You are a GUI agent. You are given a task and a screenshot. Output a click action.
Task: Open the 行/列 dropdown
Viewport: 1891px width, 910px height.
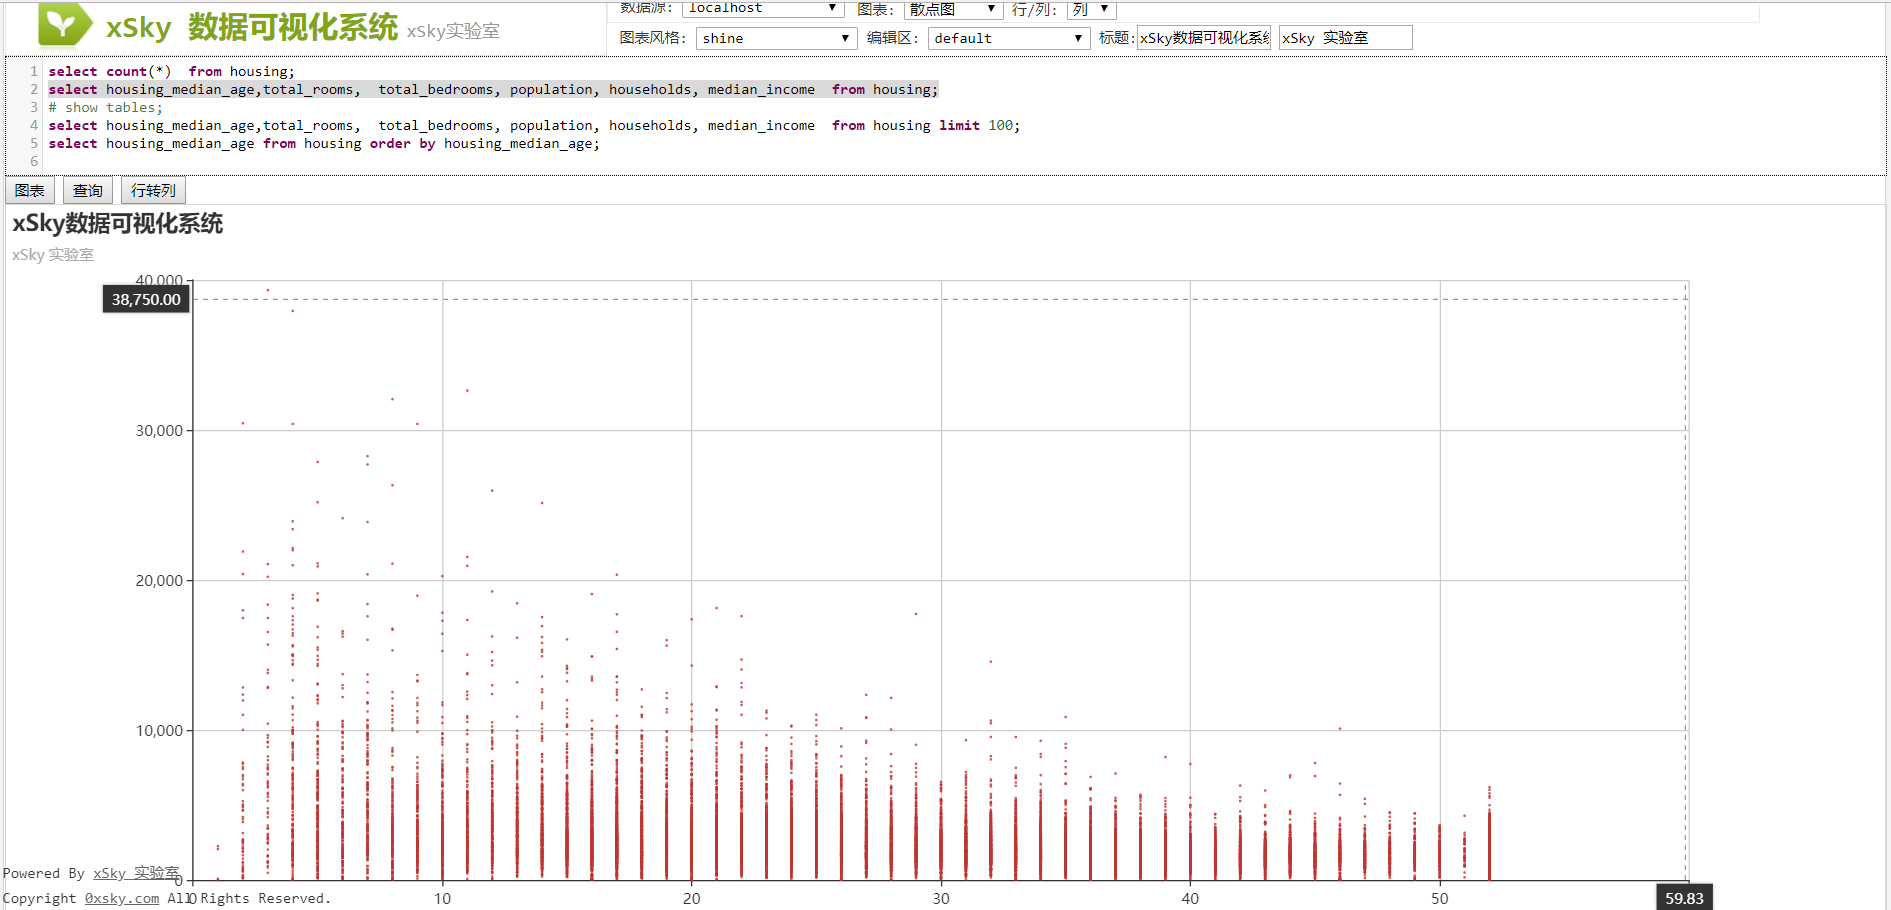coord(1090,9)
